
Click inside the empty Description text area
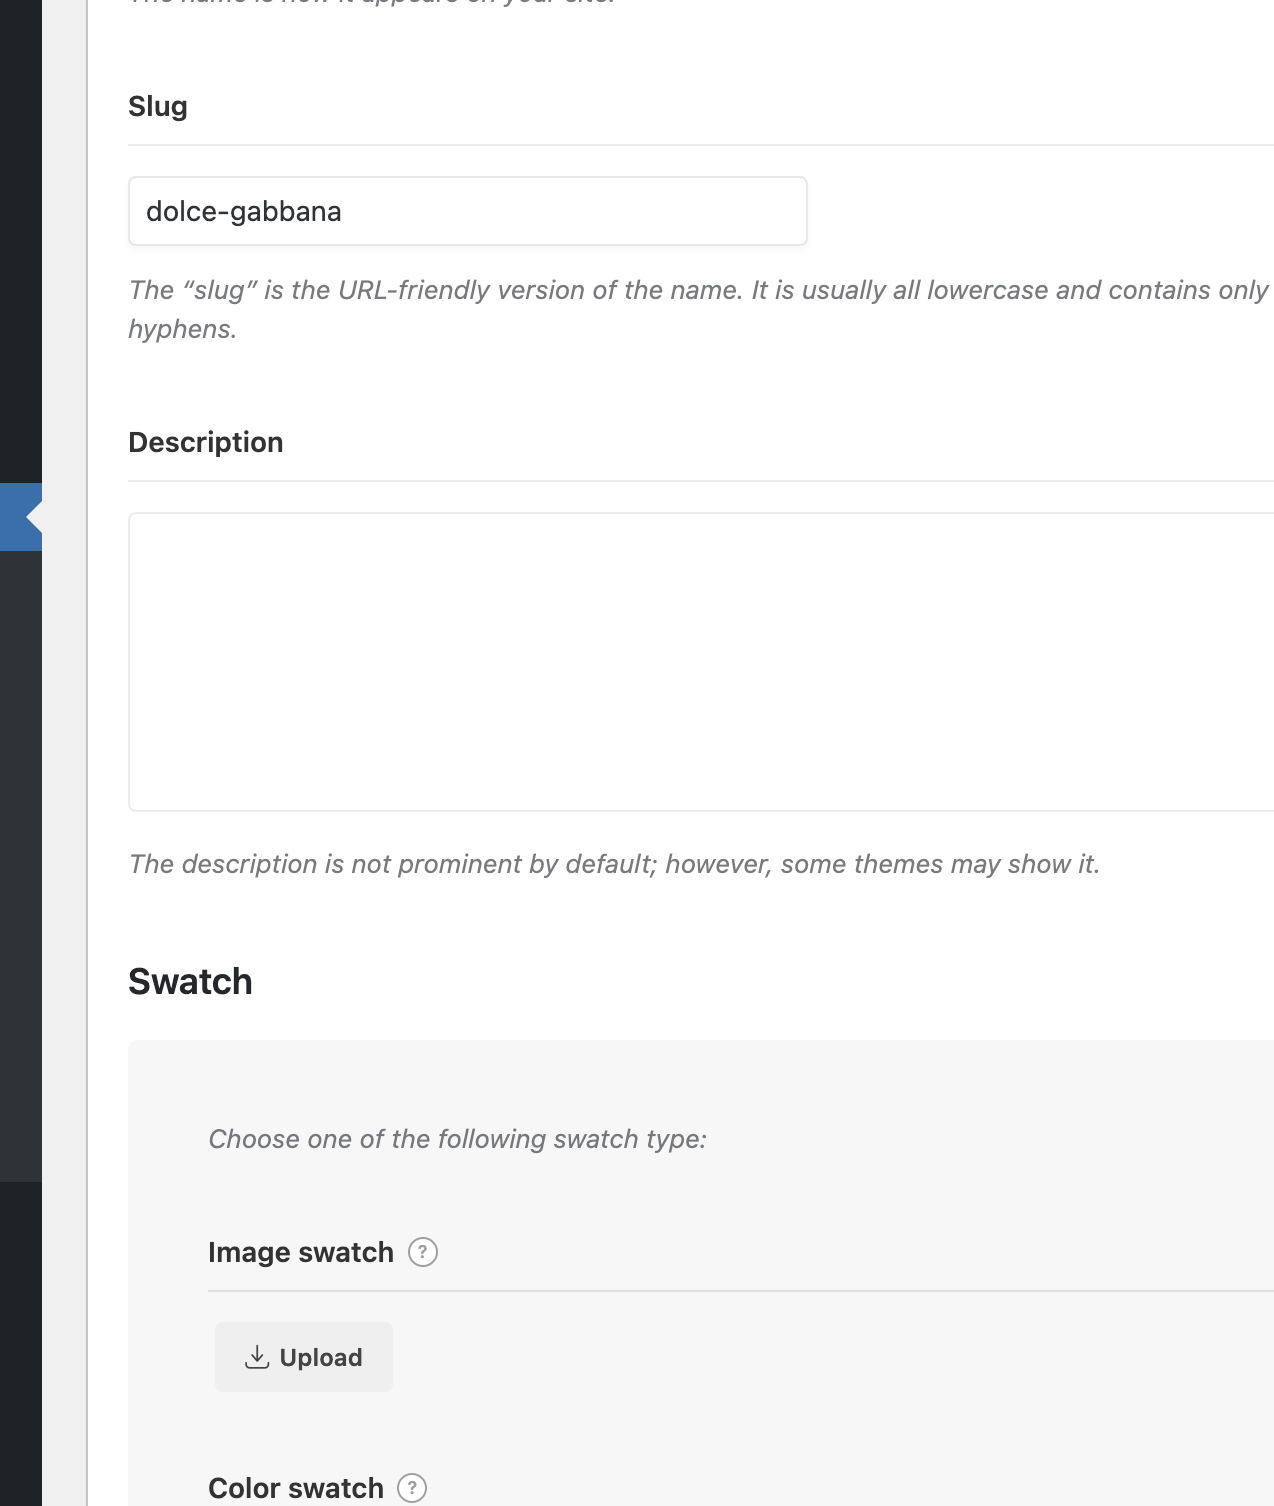click(700, 661)
